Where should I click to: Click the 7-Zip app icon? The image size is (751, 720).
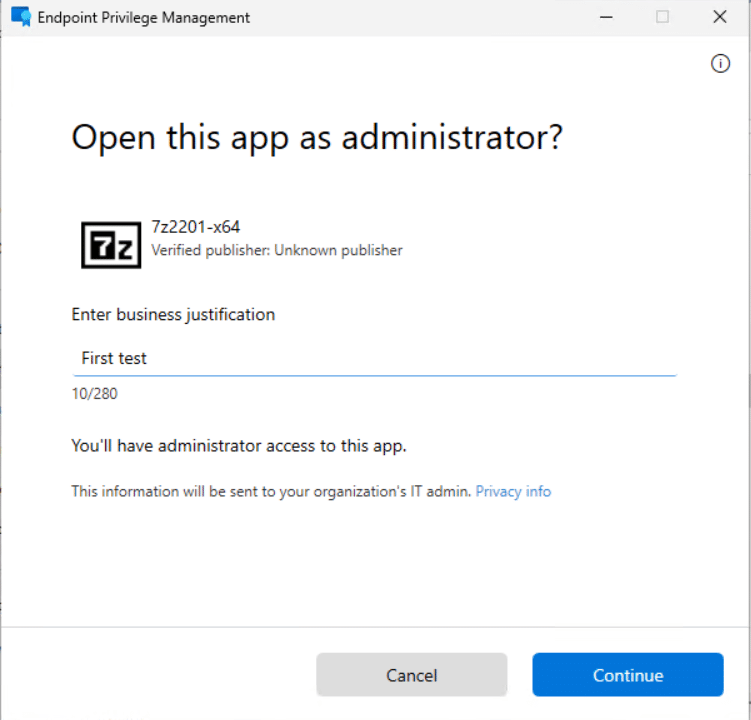click(111, 245)
